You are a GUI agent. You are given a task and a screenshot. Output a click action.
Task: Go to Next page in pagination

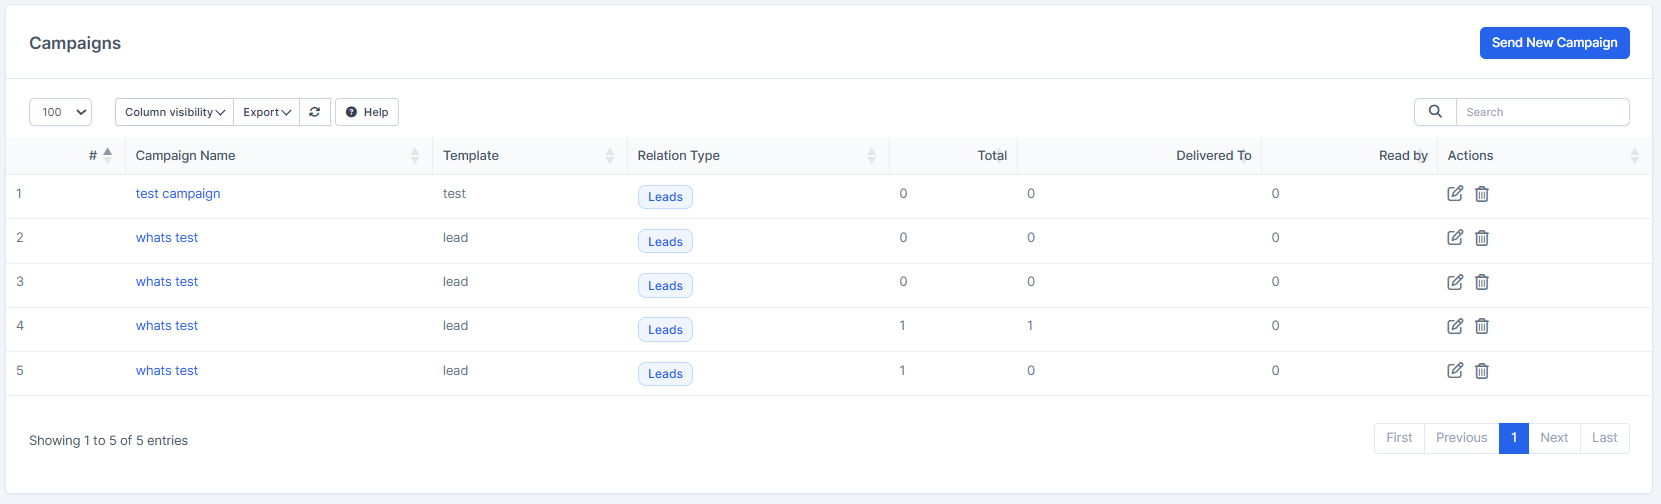pos(1554,438)
